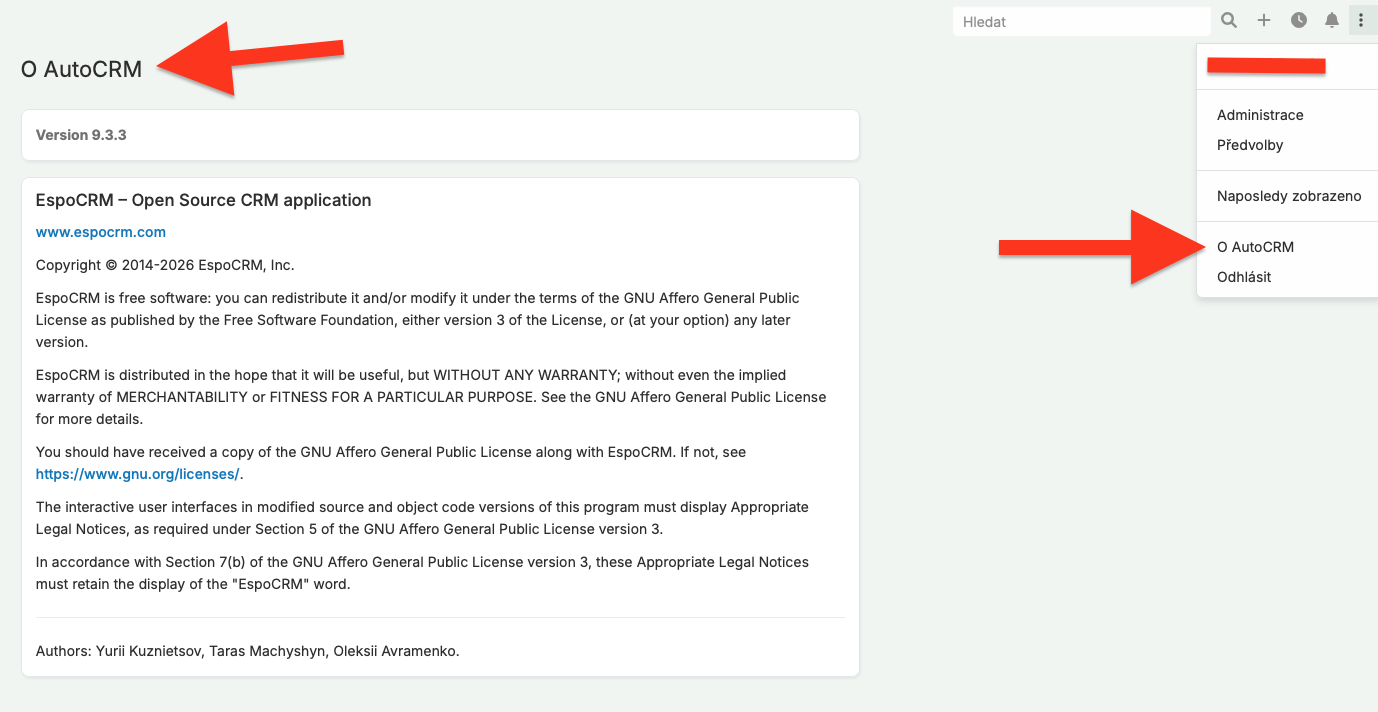Select O AutoCRM in the dropdown menu
This screenshot has height=712, width=1378.
(x=1255, y=247)
